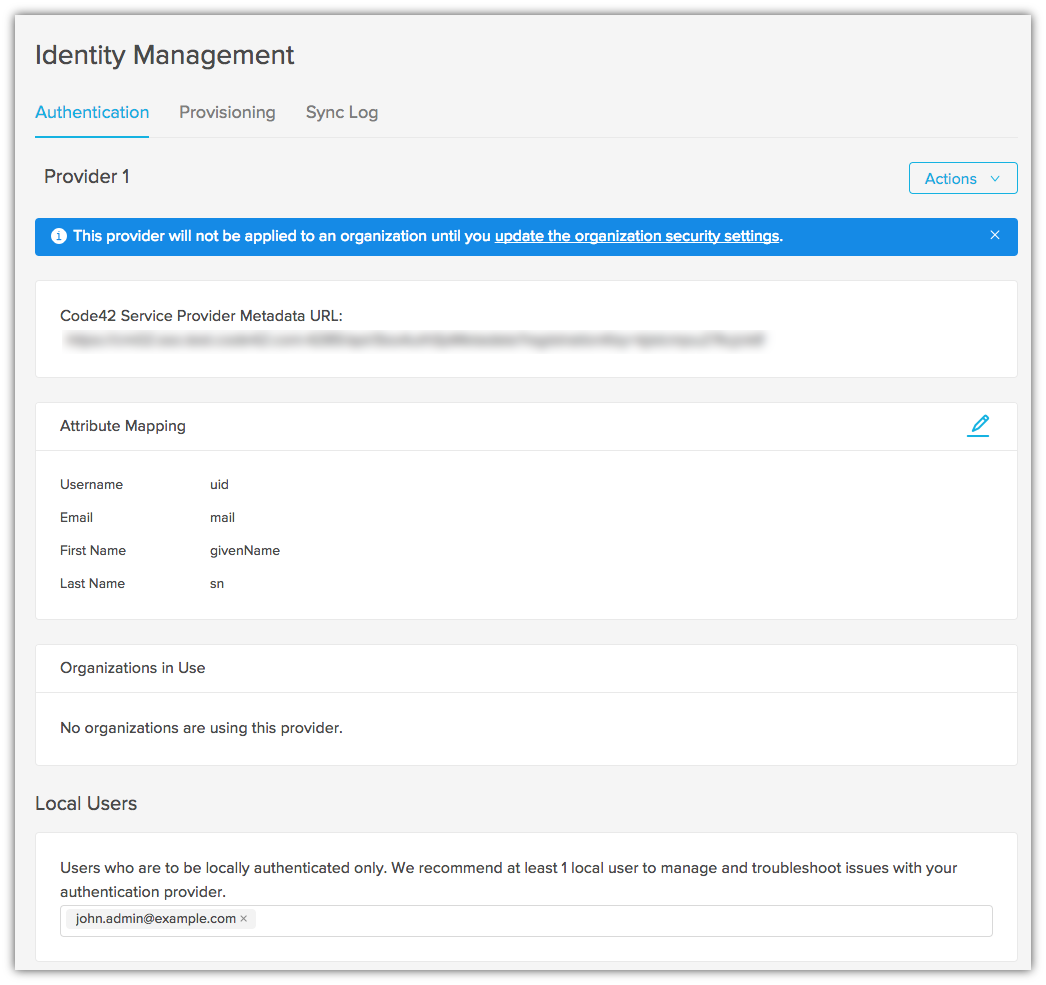Click the Organizations in Use section header
This screenshot has height=985, width=1046.
coord(132,667)
